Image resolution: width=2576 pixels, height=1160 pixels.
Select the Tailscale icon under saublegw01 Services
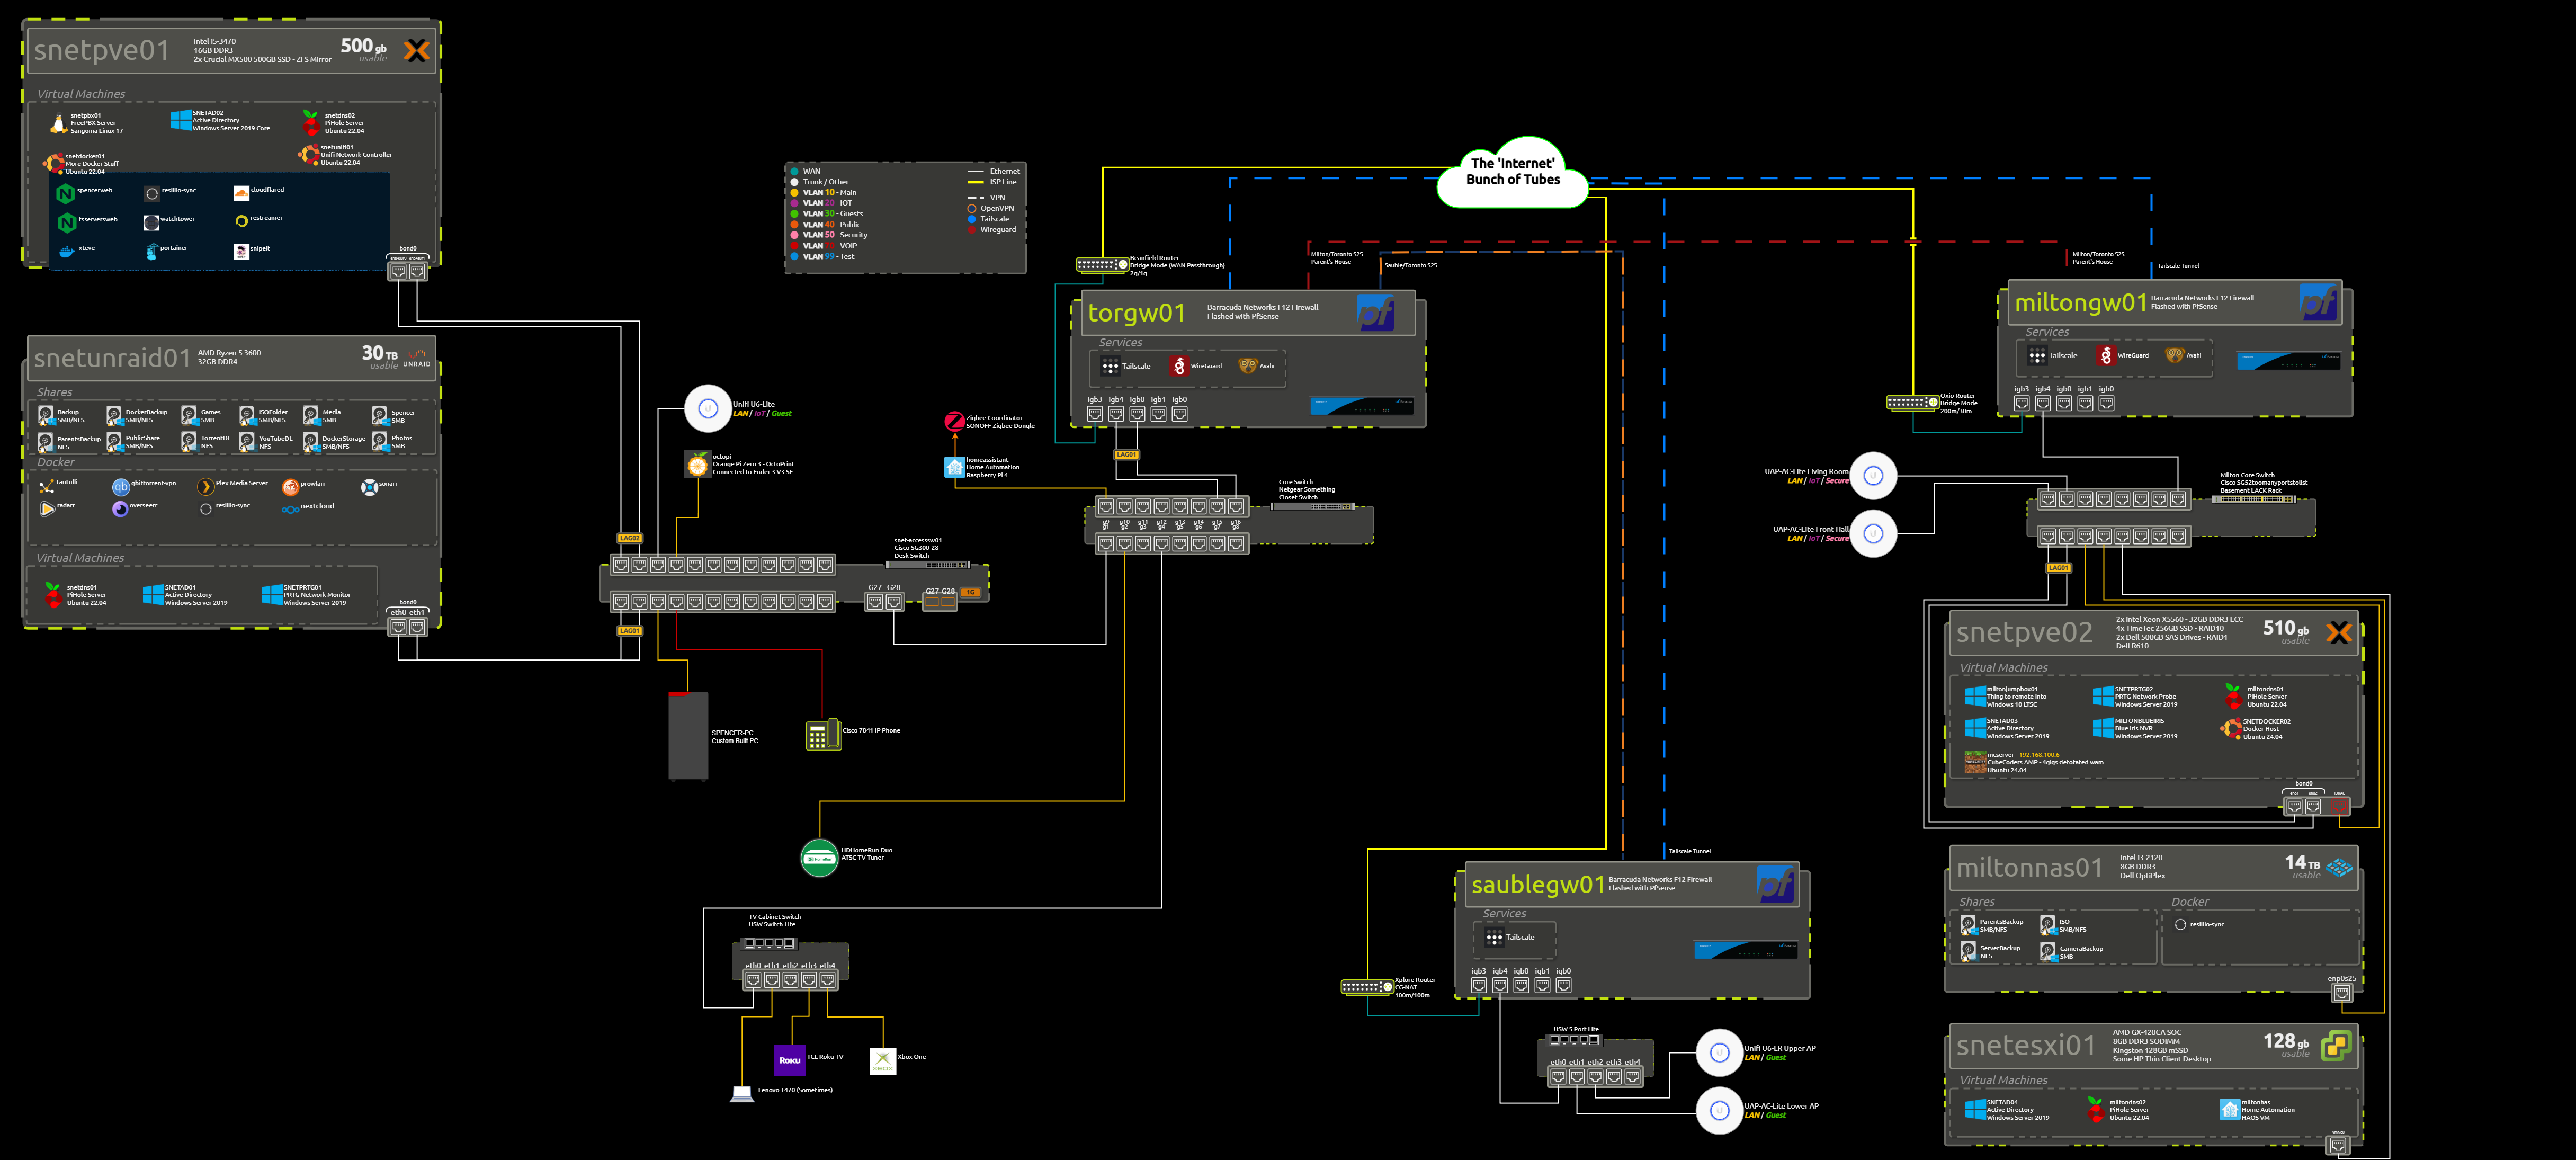[x=1494, y=937]
